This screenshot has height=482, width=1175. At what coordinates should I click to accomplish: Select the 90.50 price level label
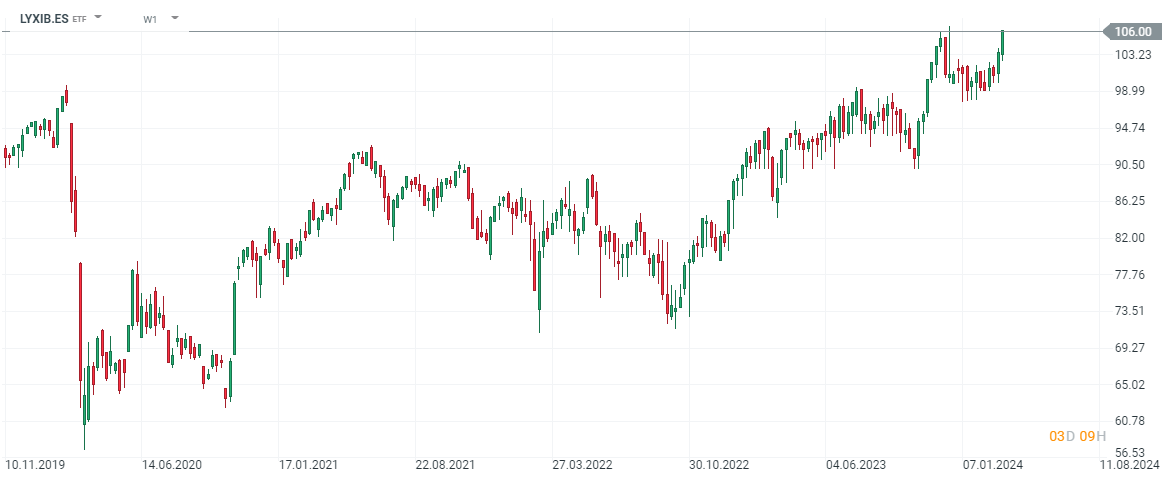(x=1132, y=164)
